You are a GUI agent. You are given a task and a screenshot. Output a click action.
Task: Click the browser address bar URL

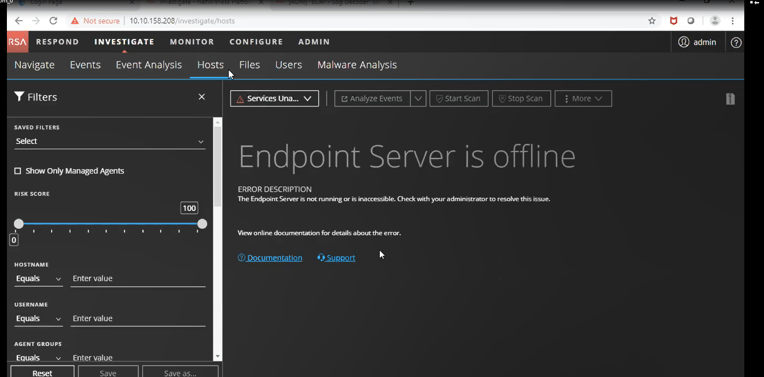coord(182,21)
